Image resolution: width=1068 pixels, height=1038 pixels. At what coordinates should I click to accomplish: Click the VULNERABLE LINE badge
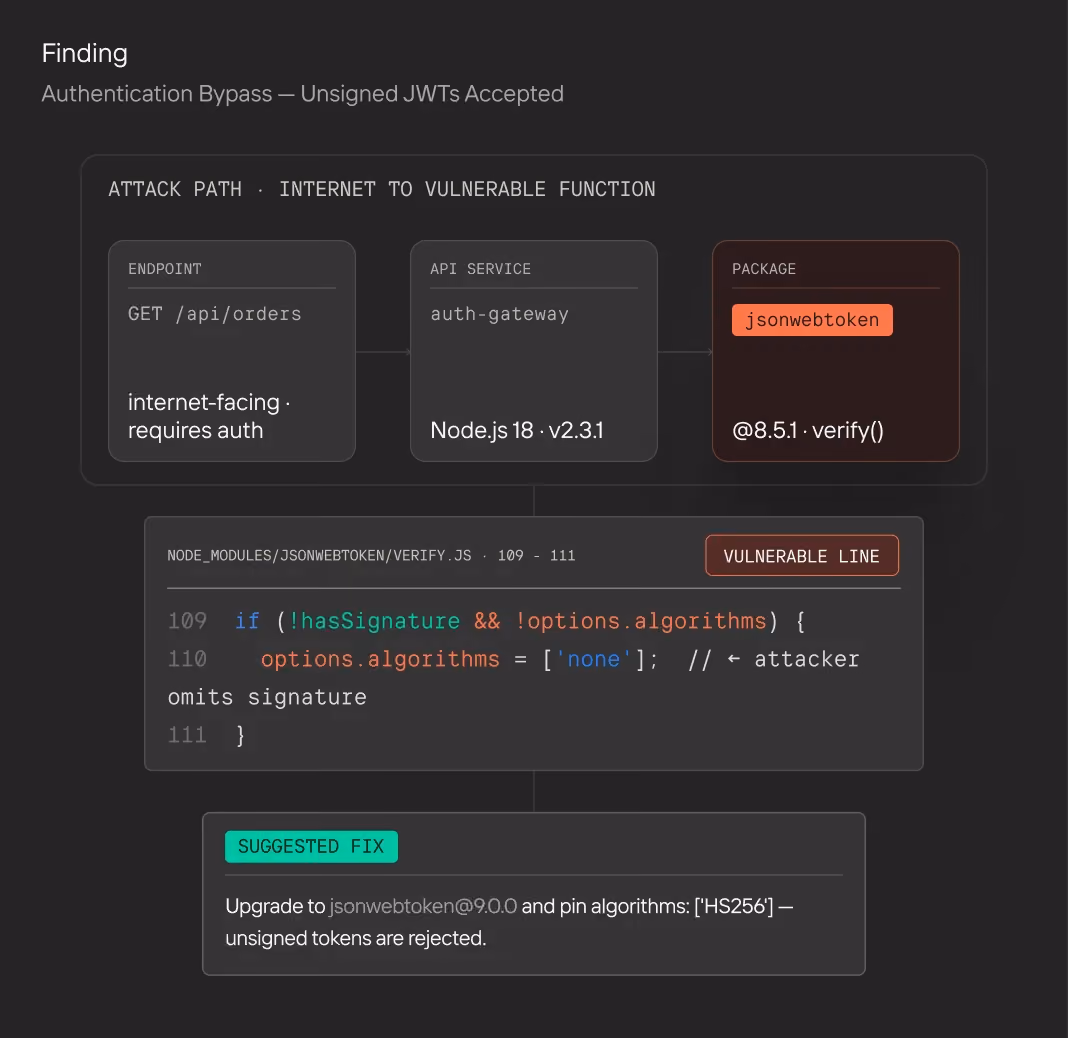pyautogui.click(x=802, y=556)
